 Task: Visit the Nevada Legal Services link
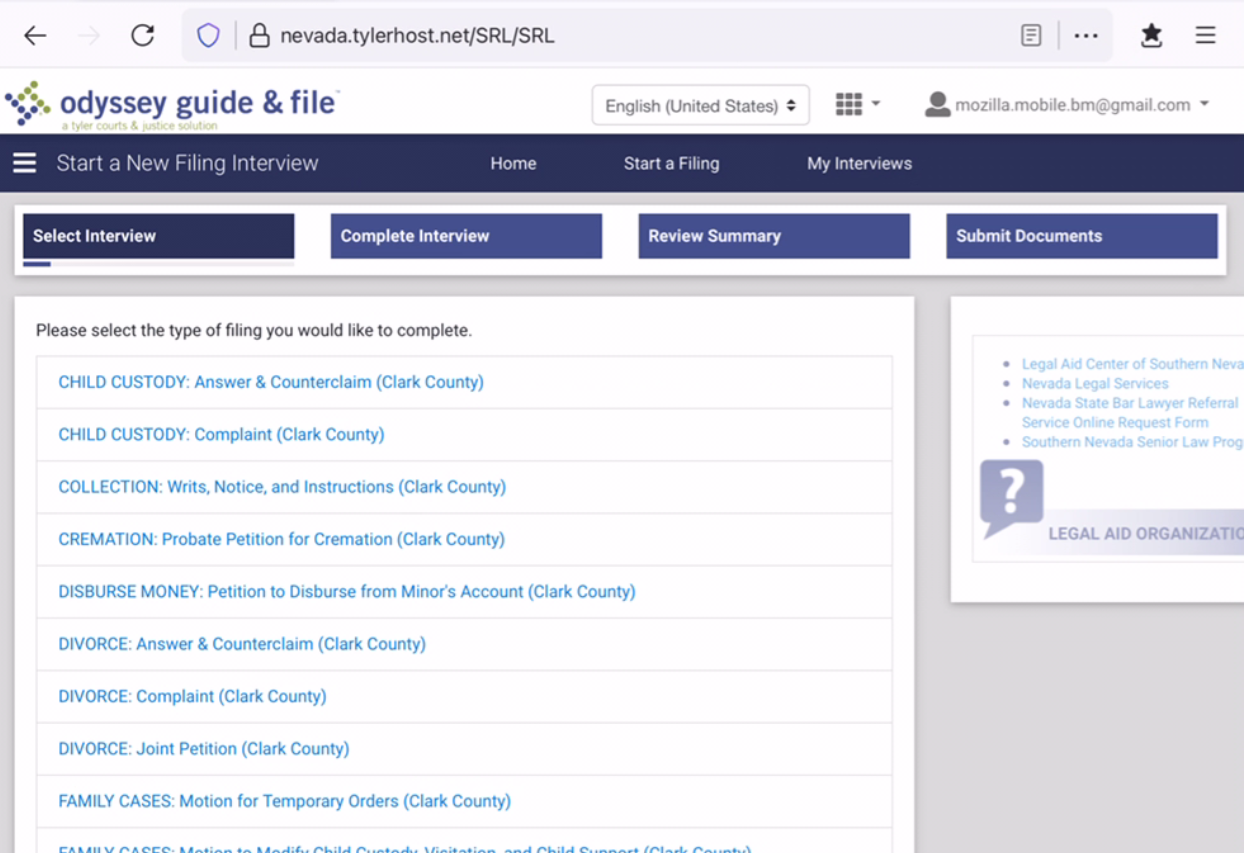tap(1095, 383)
